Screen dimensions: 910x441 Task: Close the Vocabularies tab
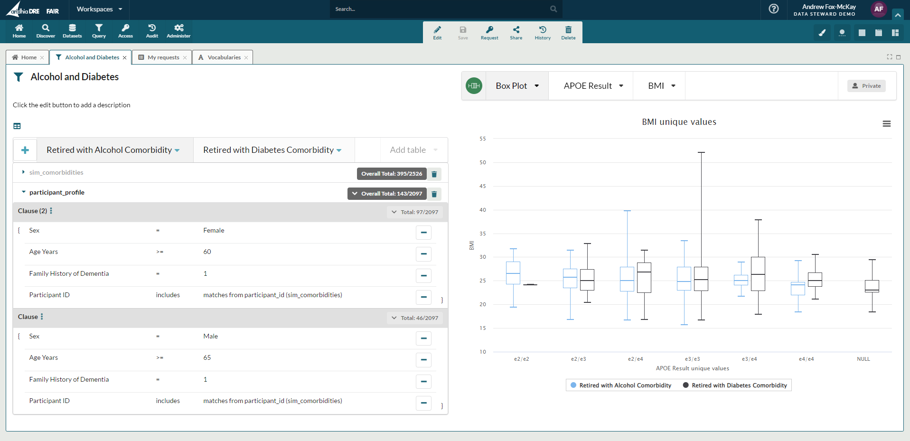[246, 58]
